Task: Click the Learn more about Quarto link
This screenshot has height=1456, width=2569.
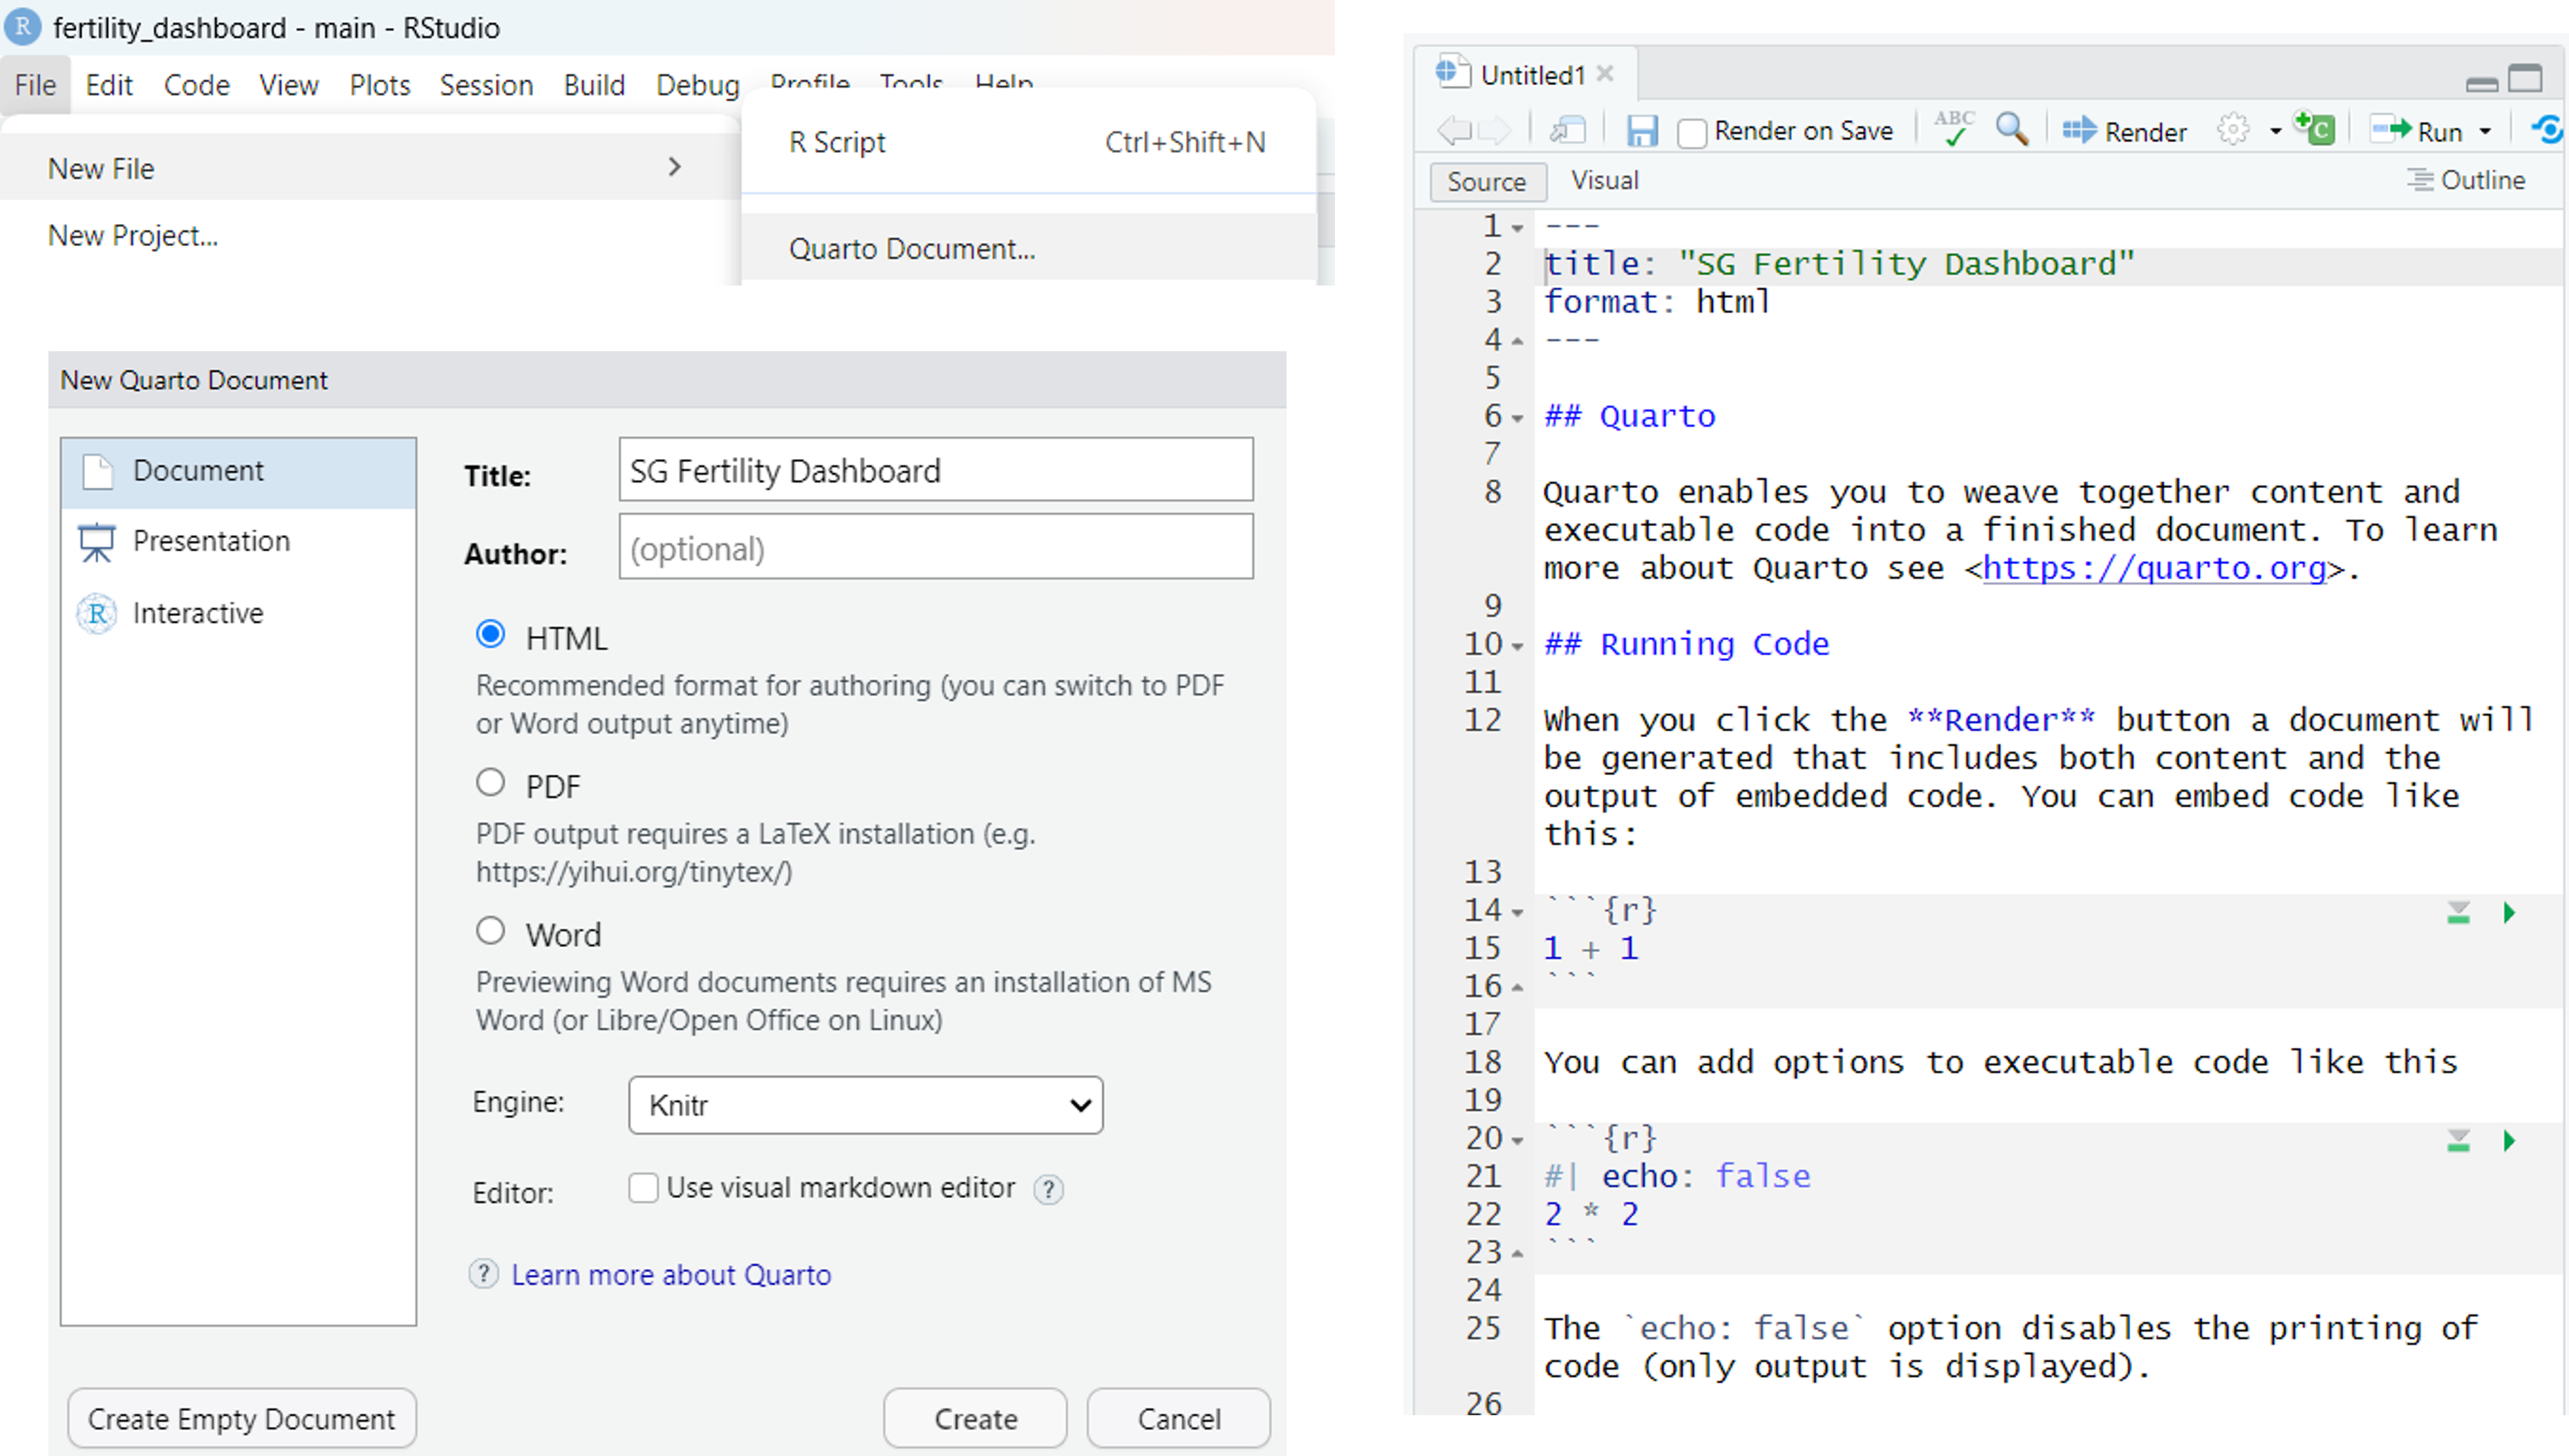Action: coord(671,1274)
